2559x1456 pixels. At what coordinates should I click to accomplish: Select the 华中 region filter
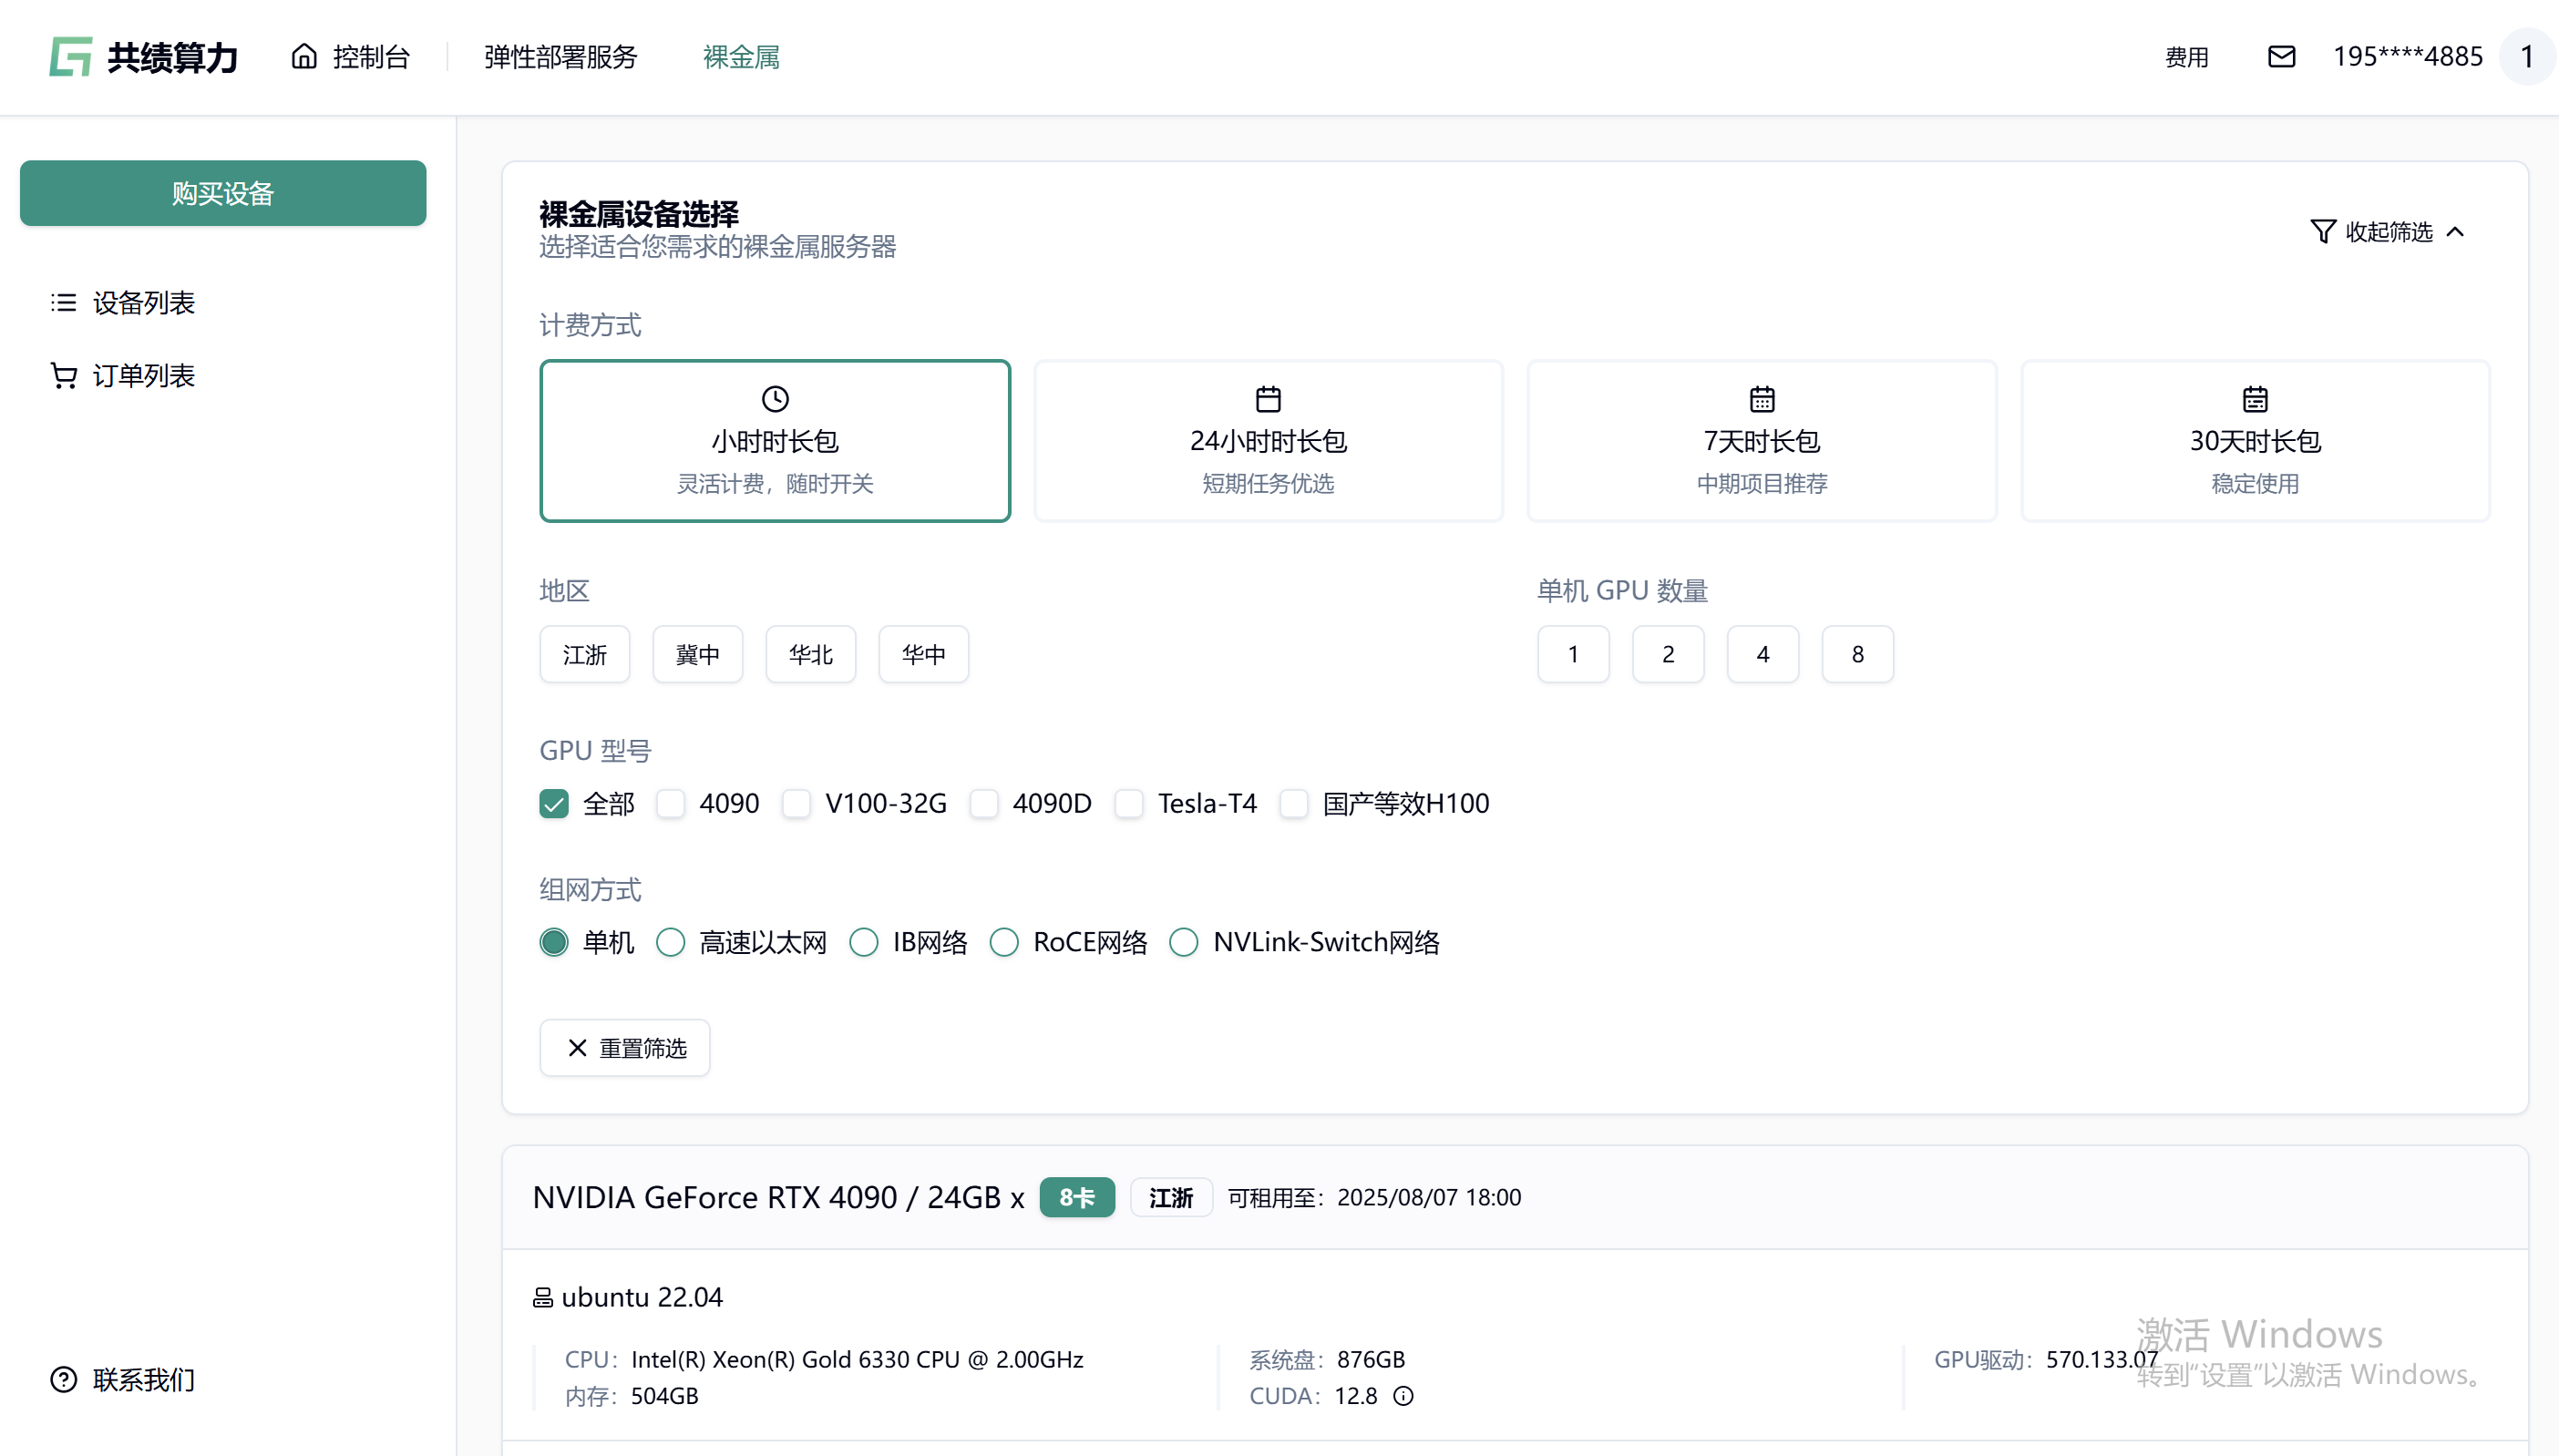[x=924, y=654]
